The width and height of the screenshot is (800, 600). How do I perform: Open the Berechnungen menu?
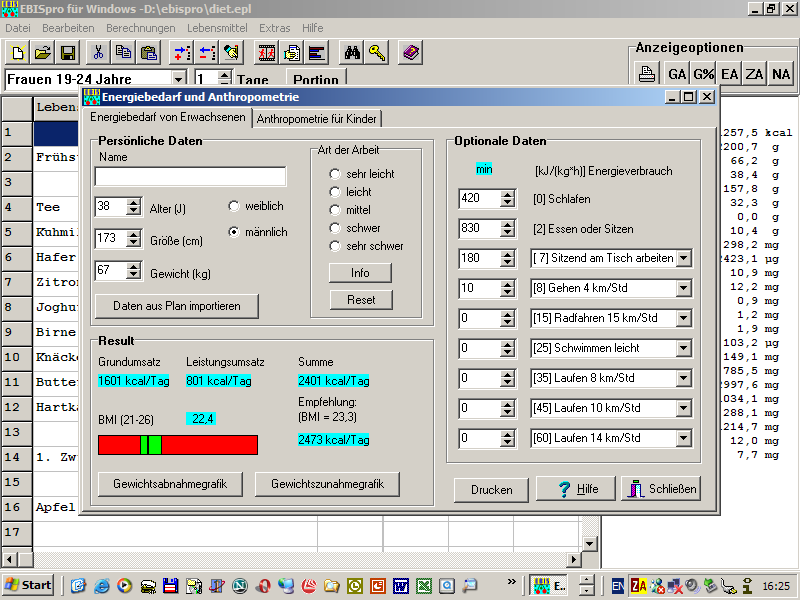tap(140, 28)
